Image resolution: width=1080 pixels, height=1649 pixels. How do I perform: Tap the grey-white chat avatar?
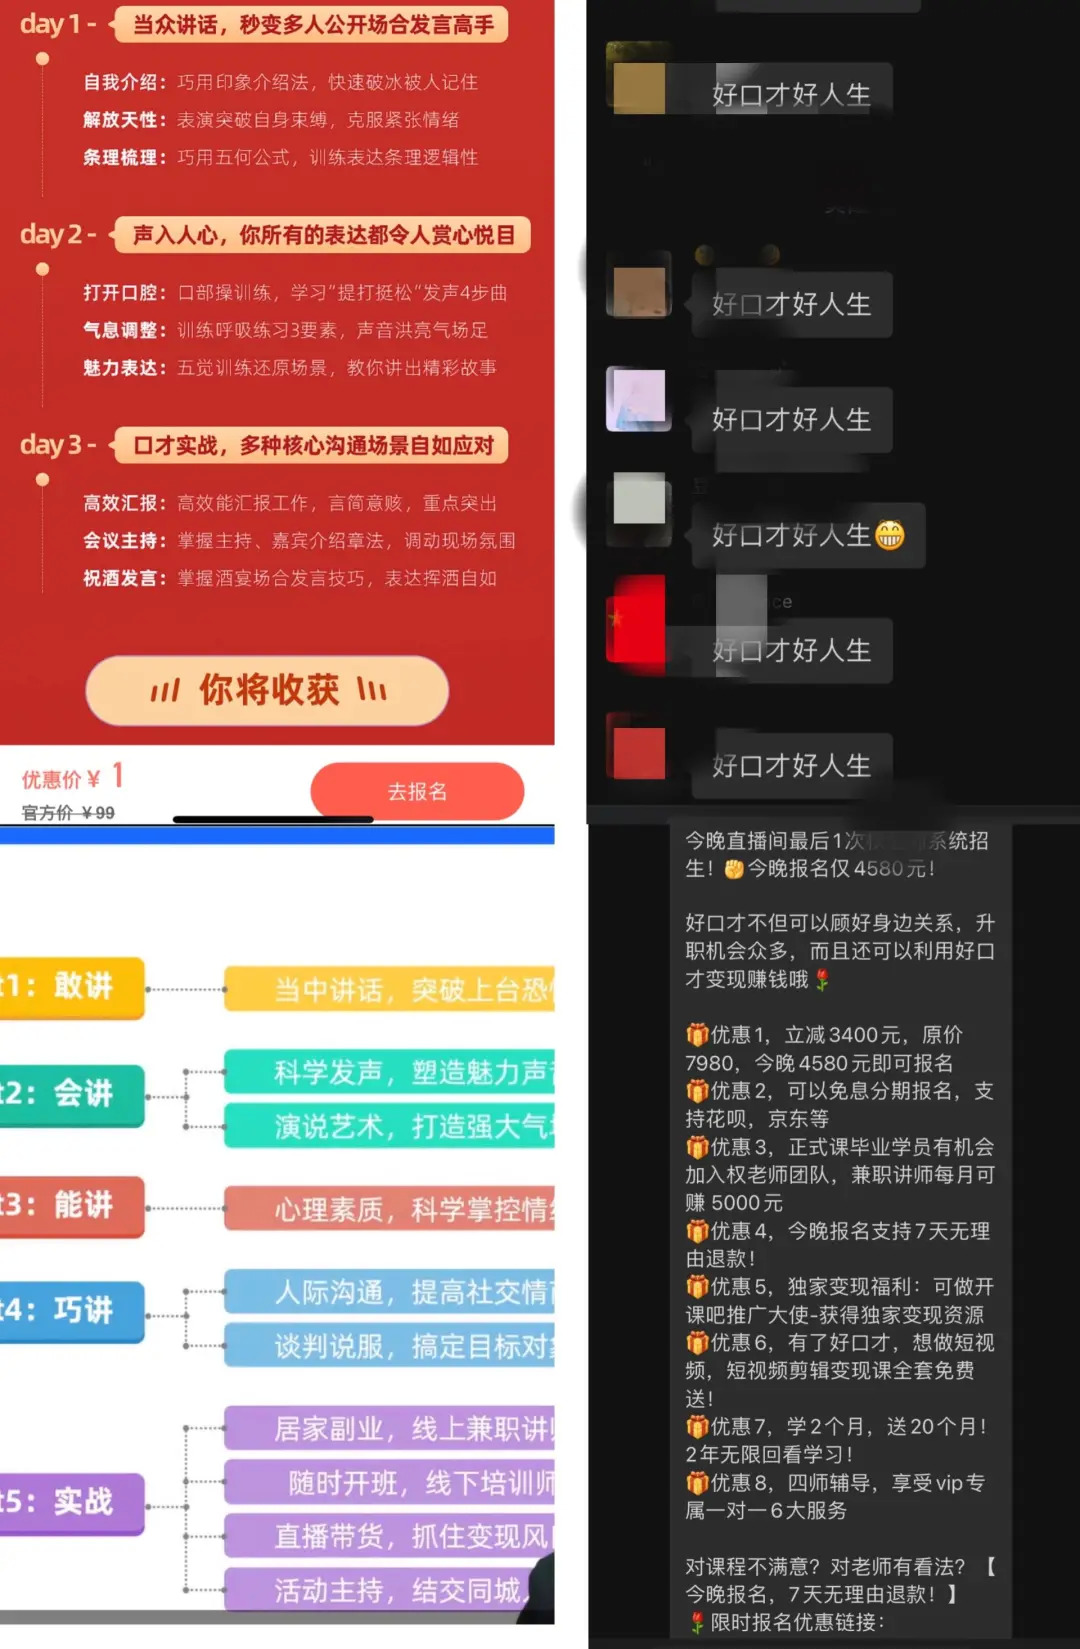(x=639, y=499)
